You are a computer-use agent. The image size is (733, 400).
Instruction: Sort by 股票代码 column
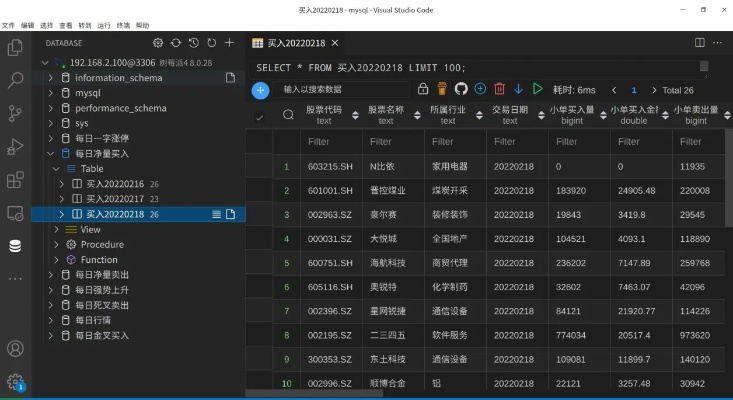[x=355, y=115]
